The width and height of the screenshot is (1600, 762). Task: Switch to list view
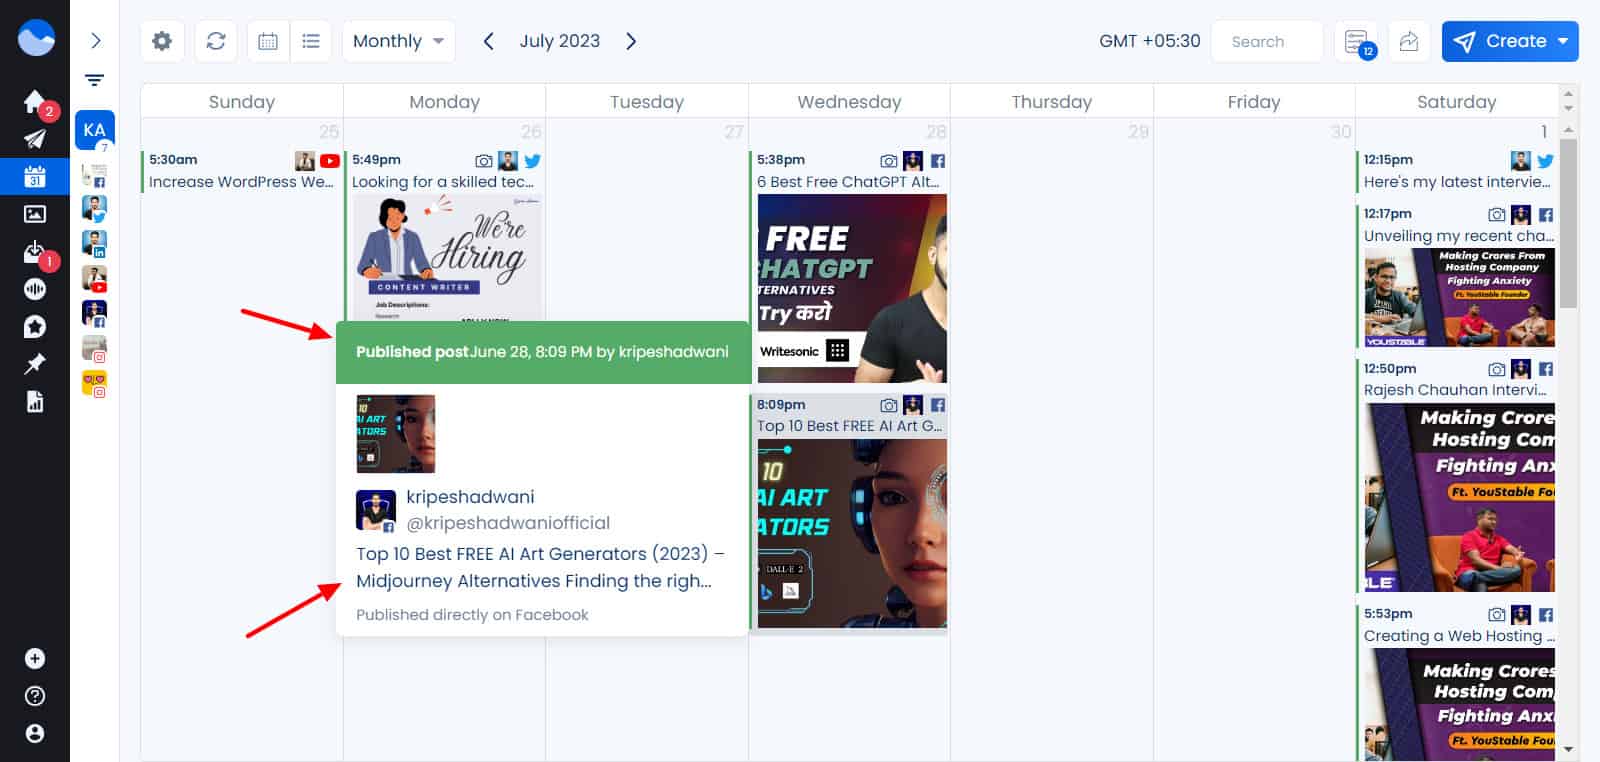tap(311, 41)
